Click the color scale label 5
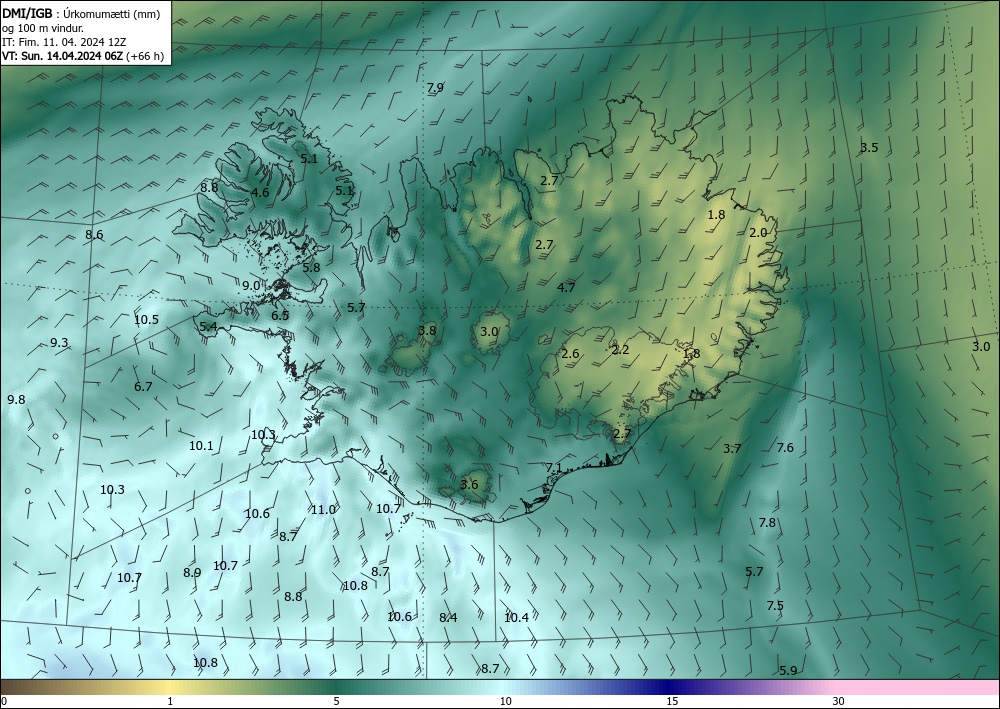 tap(336, 702)
